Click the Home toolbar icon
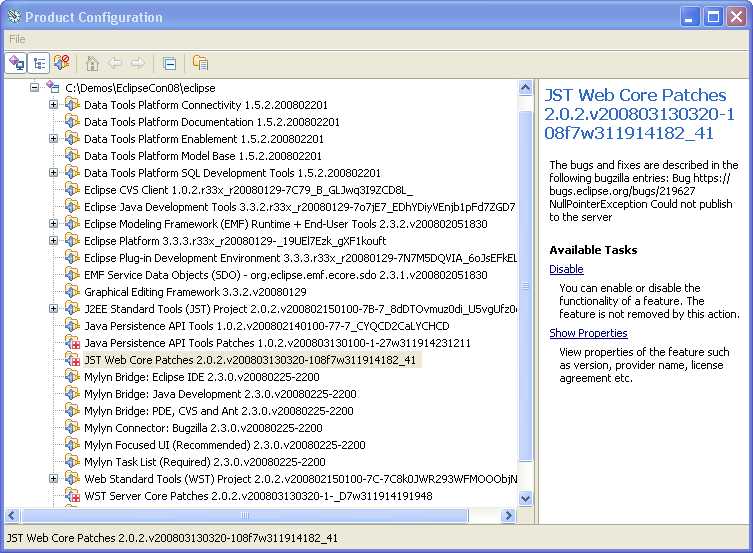 coord(92,63)
